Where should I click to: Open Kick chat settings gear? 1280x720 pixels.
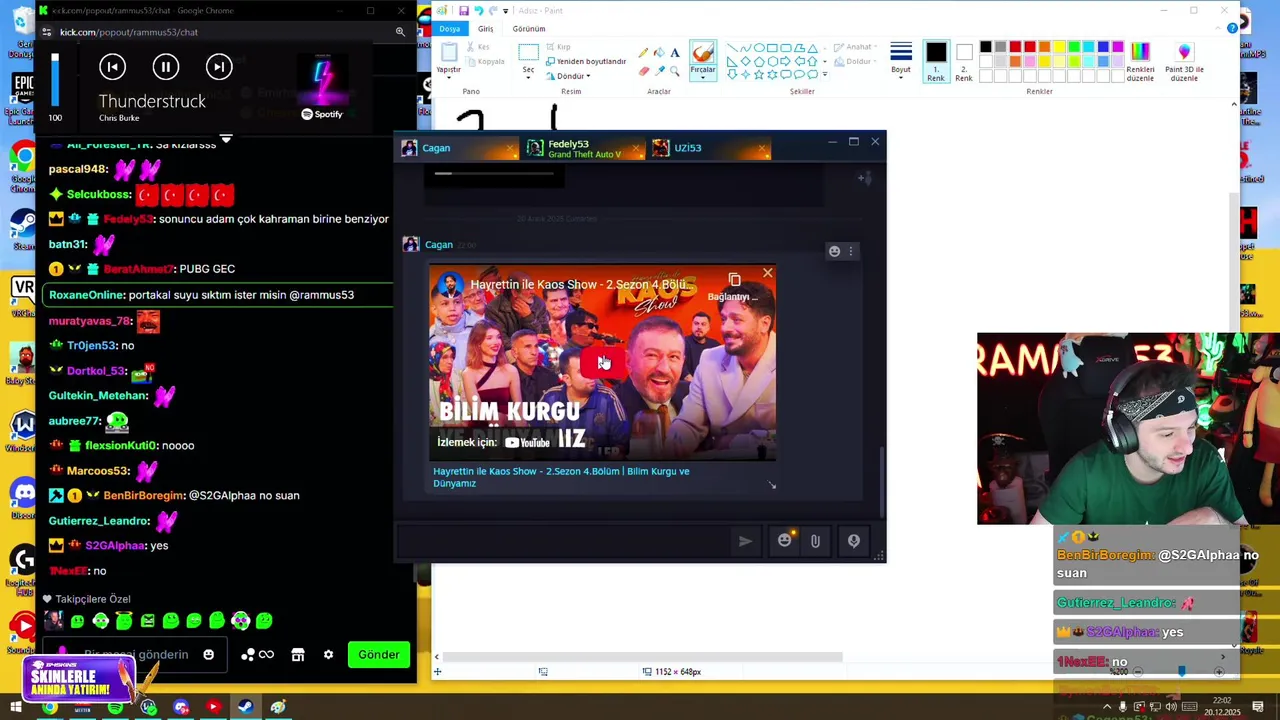tap(328, 654)
